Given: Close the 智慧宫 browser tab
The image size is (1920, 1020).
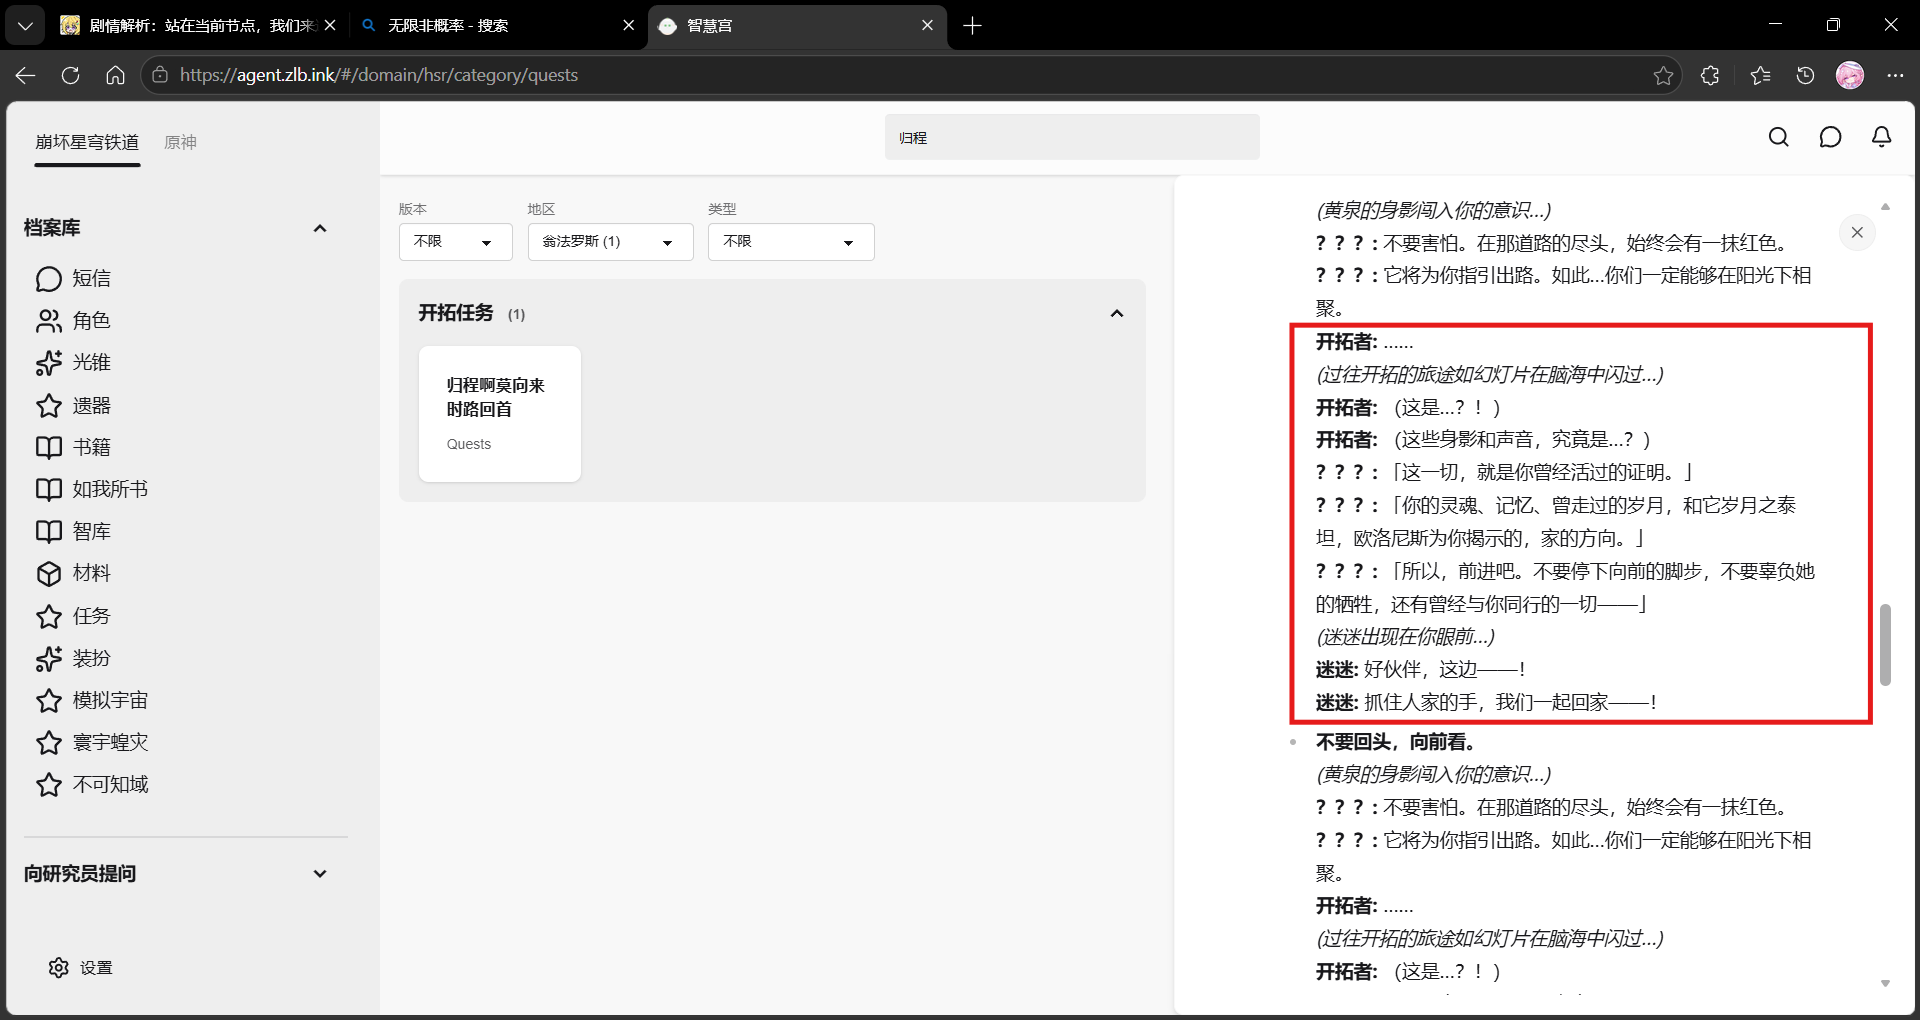Looking at the screenshot, I should [927, 26].
